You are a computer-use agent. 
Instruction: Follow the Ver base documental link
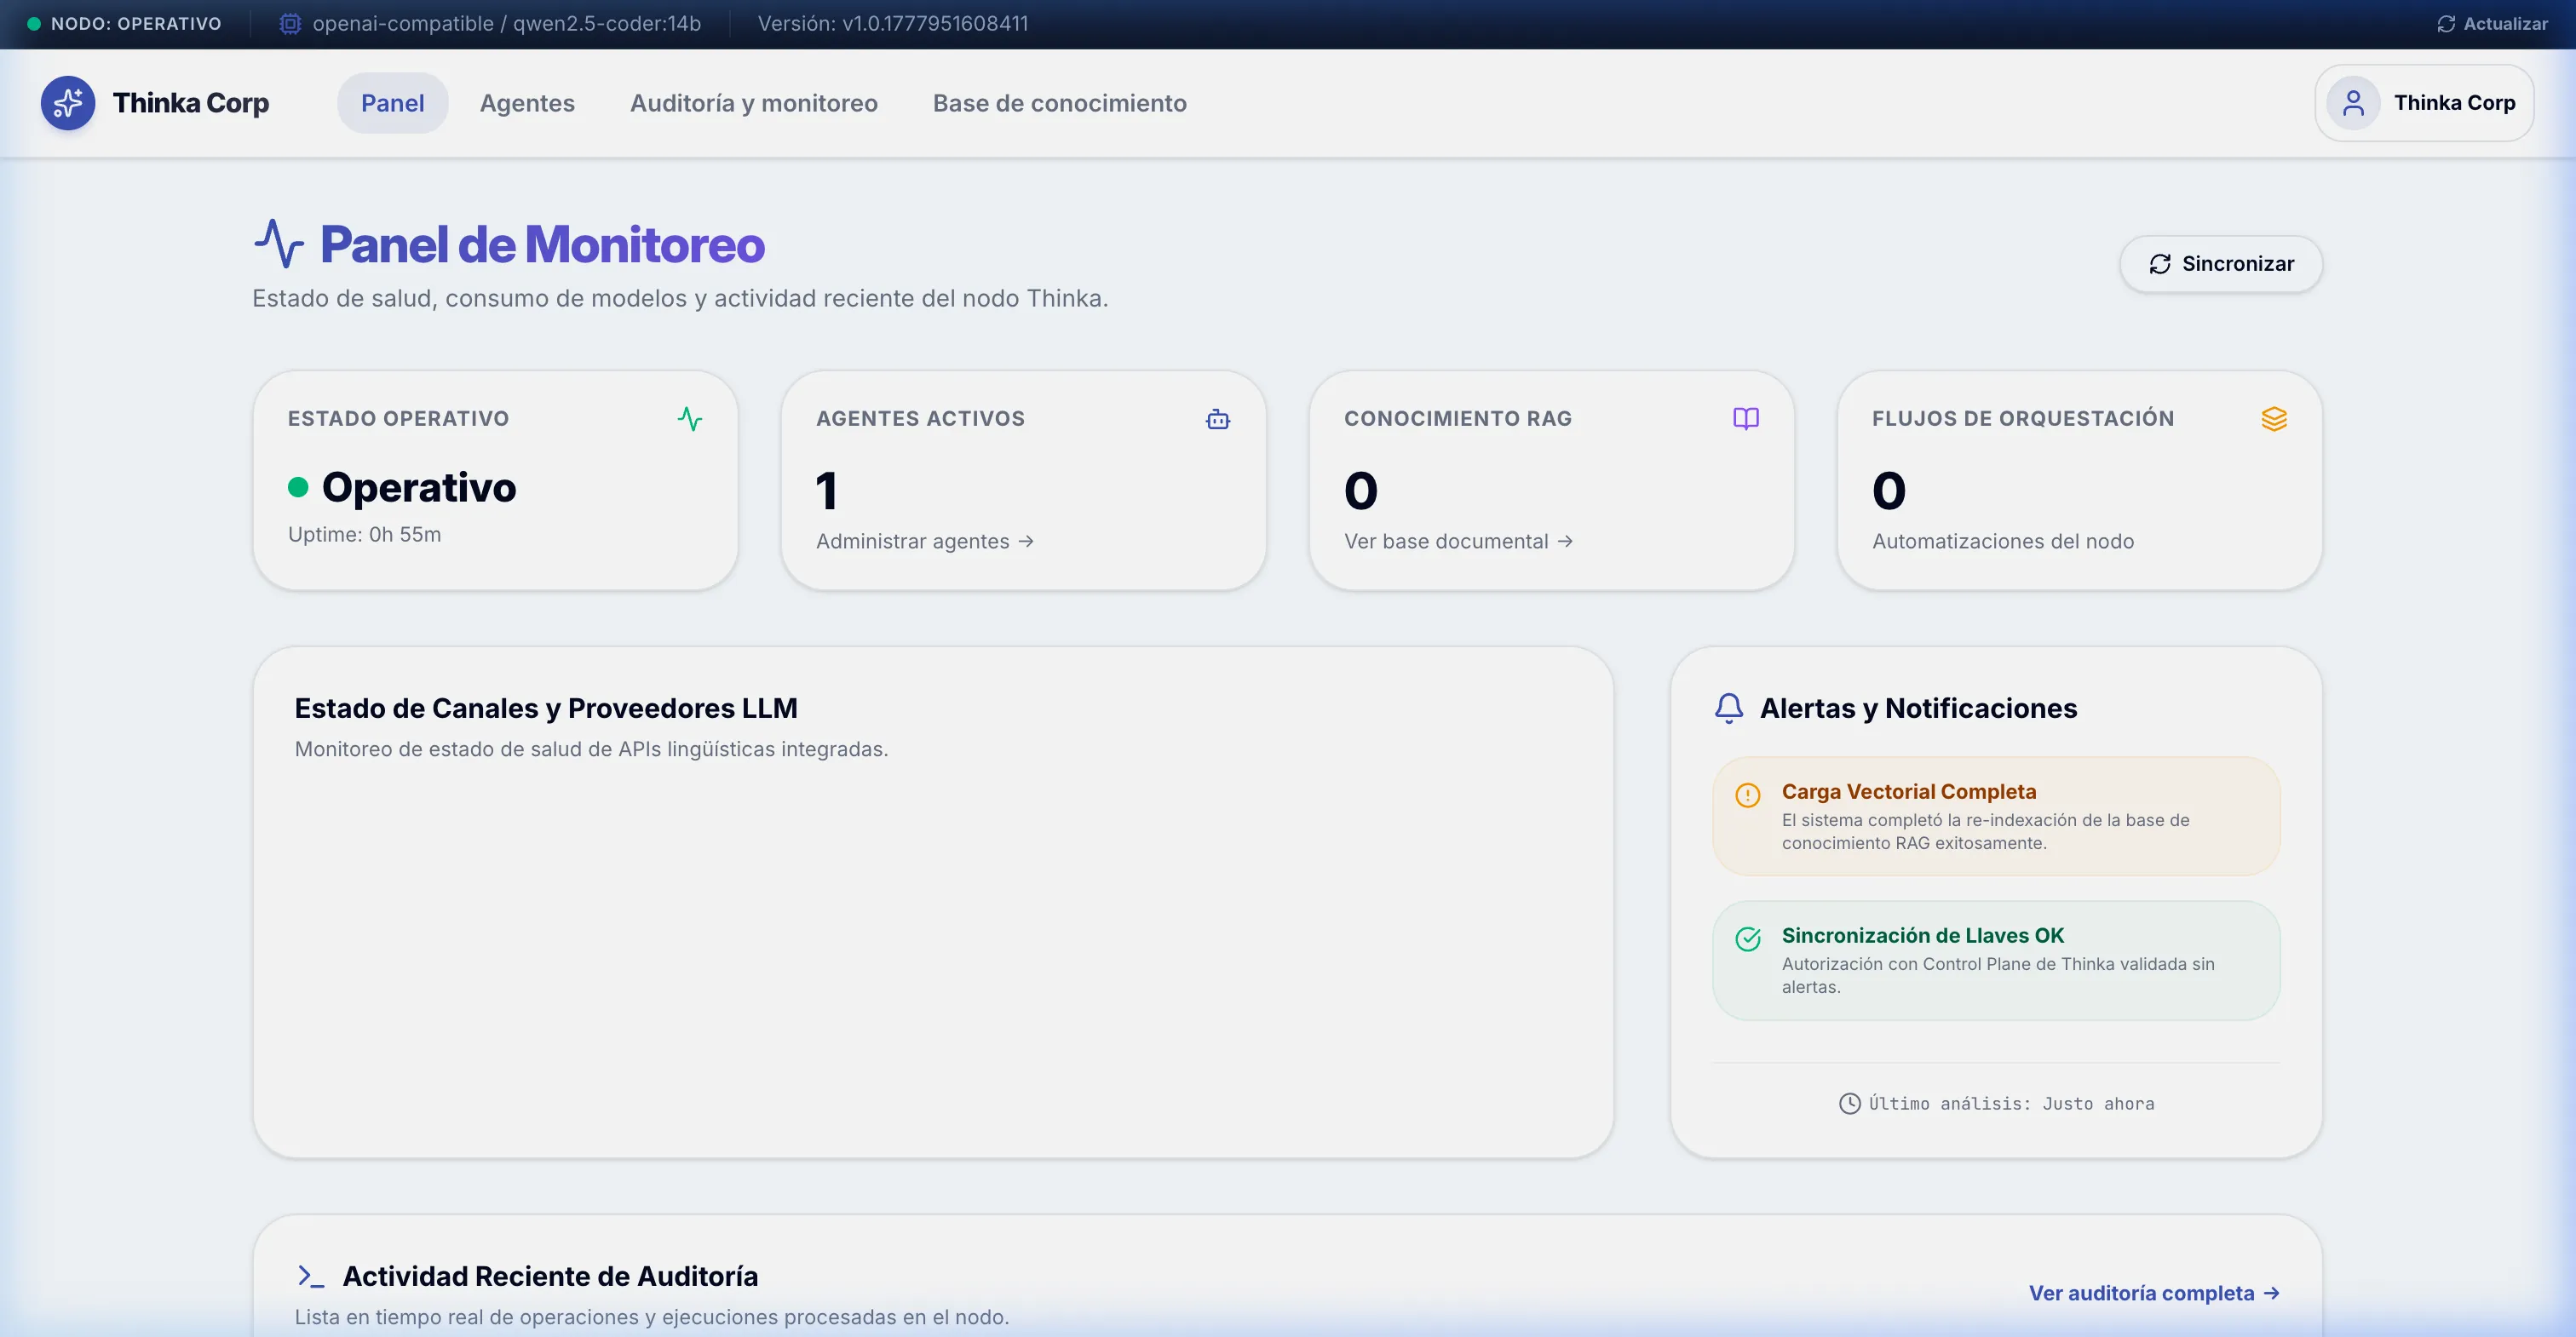pyautogui.click(x=1458, y=541)
